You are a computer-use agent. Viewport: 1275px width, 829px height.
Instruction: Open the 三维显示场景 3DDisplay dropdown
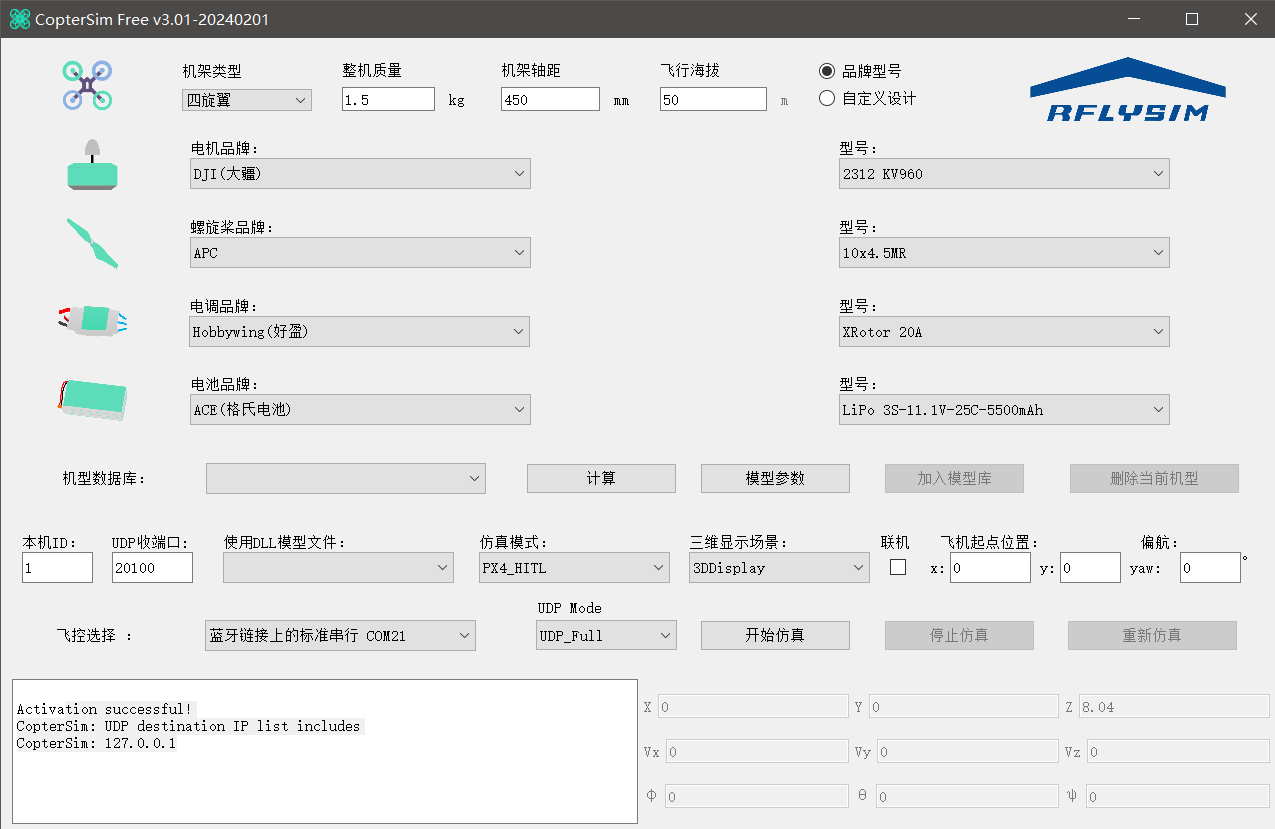tap(779, 567)
